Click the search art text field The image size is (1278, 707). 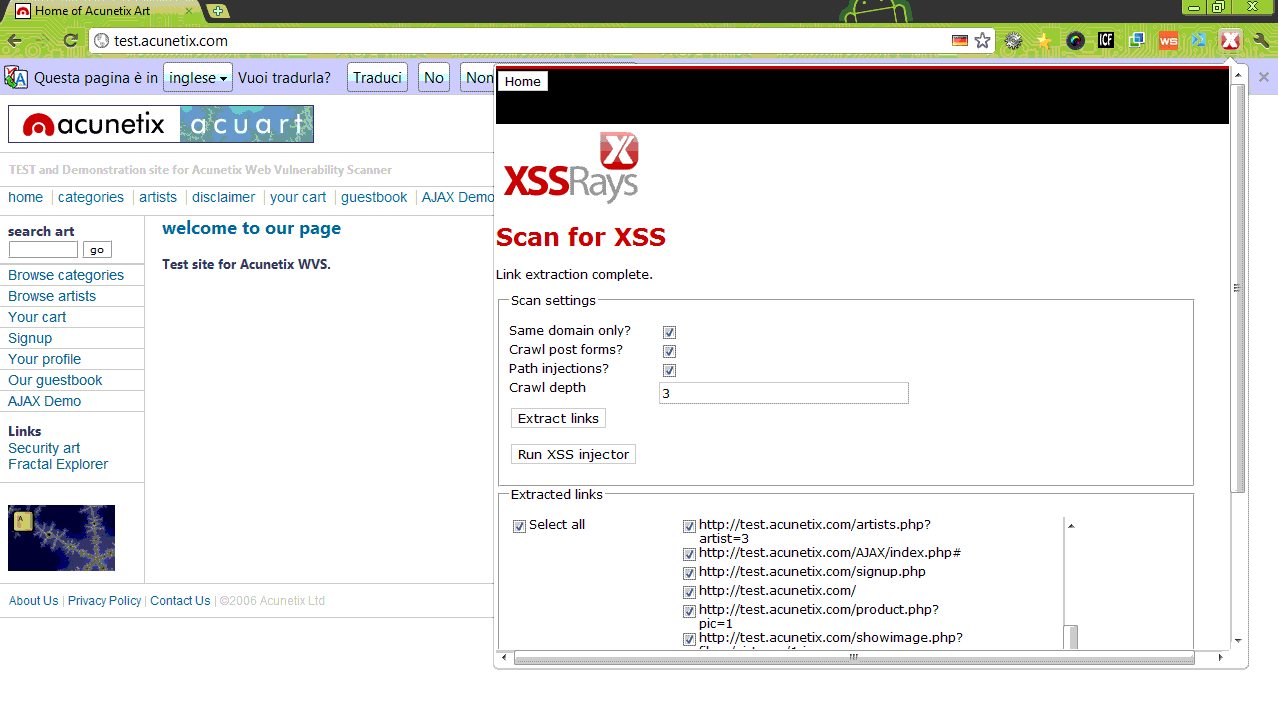tap(43, 250)
